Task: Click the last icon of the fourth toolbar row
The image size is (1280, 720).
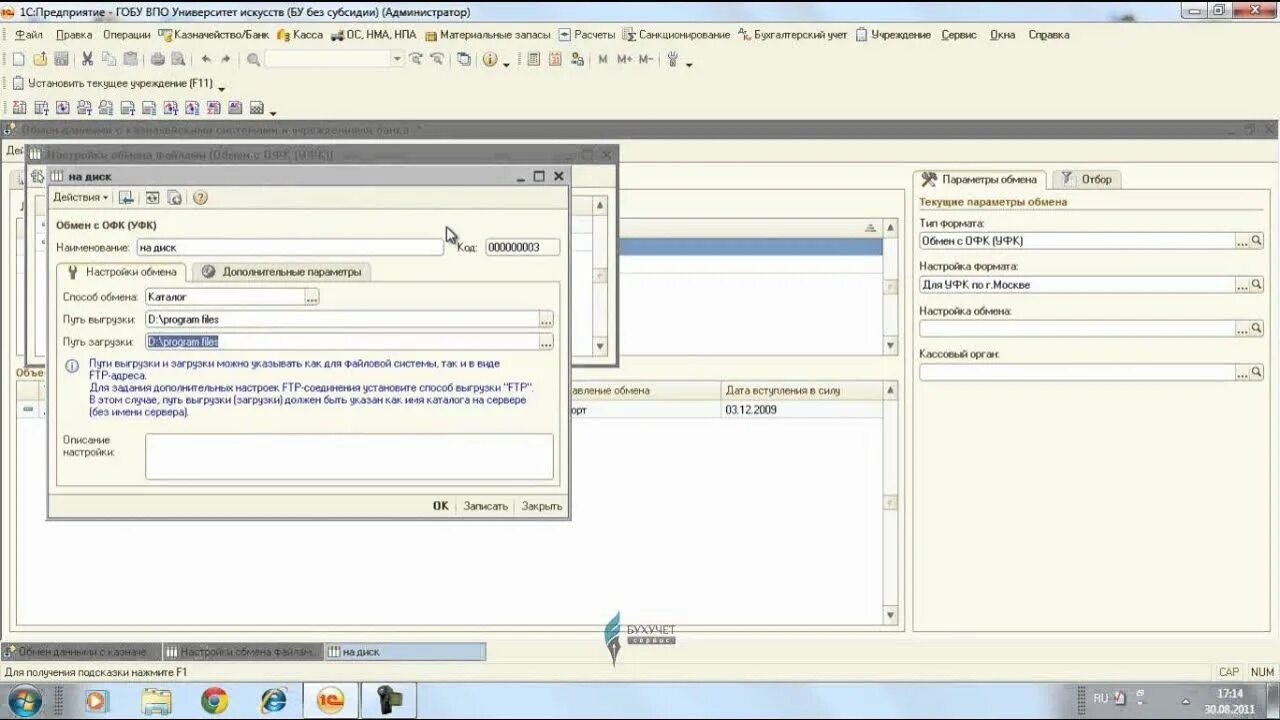Action: point(257,108)
